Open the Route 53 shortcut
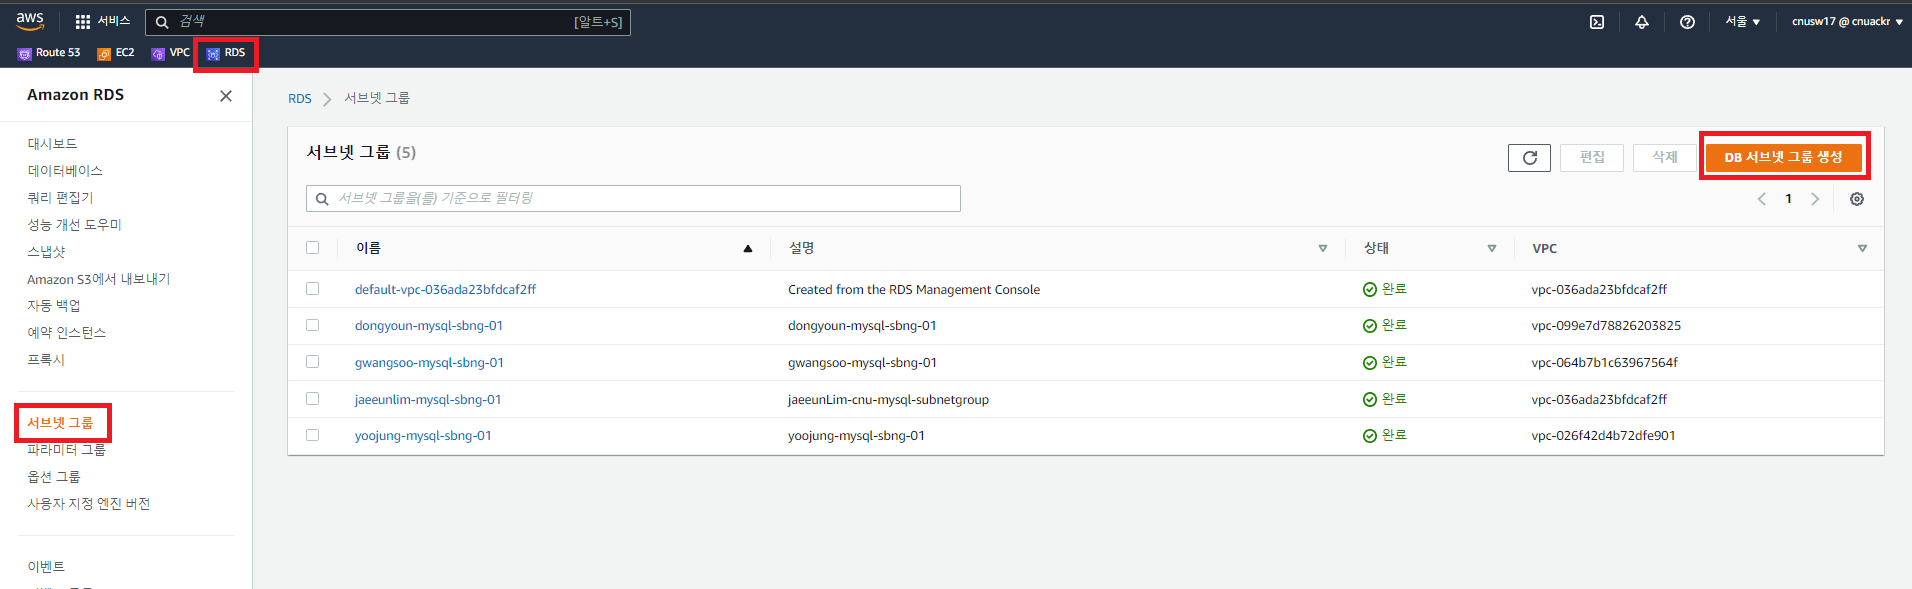The image size is (1912, 589). 49,53
